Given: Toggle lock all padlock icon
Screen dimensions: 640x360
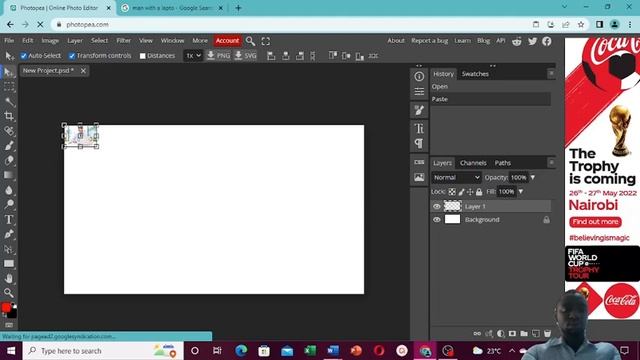Looking at the screenshot, I should 479,191.
